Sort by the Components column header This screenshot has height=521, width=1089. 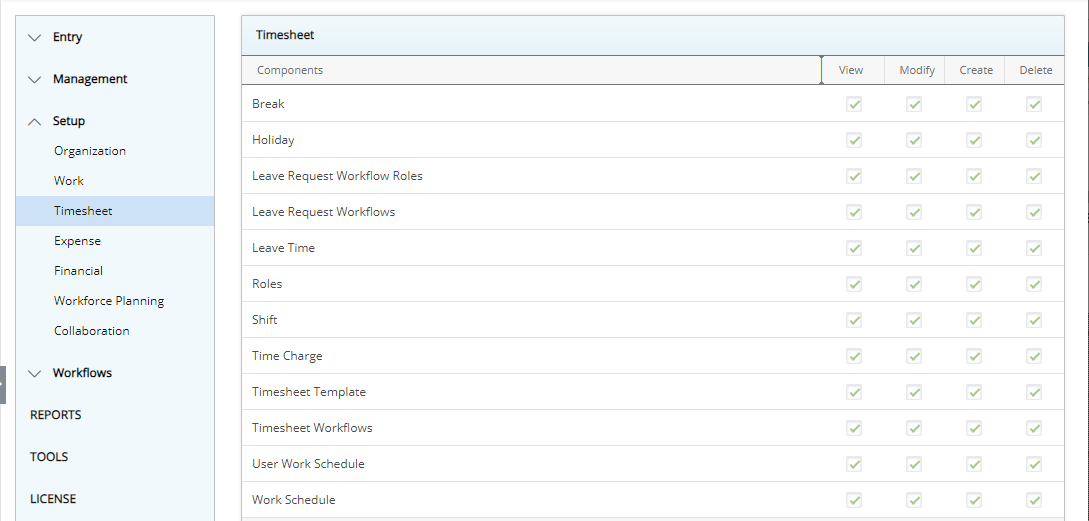pos(531,70)
